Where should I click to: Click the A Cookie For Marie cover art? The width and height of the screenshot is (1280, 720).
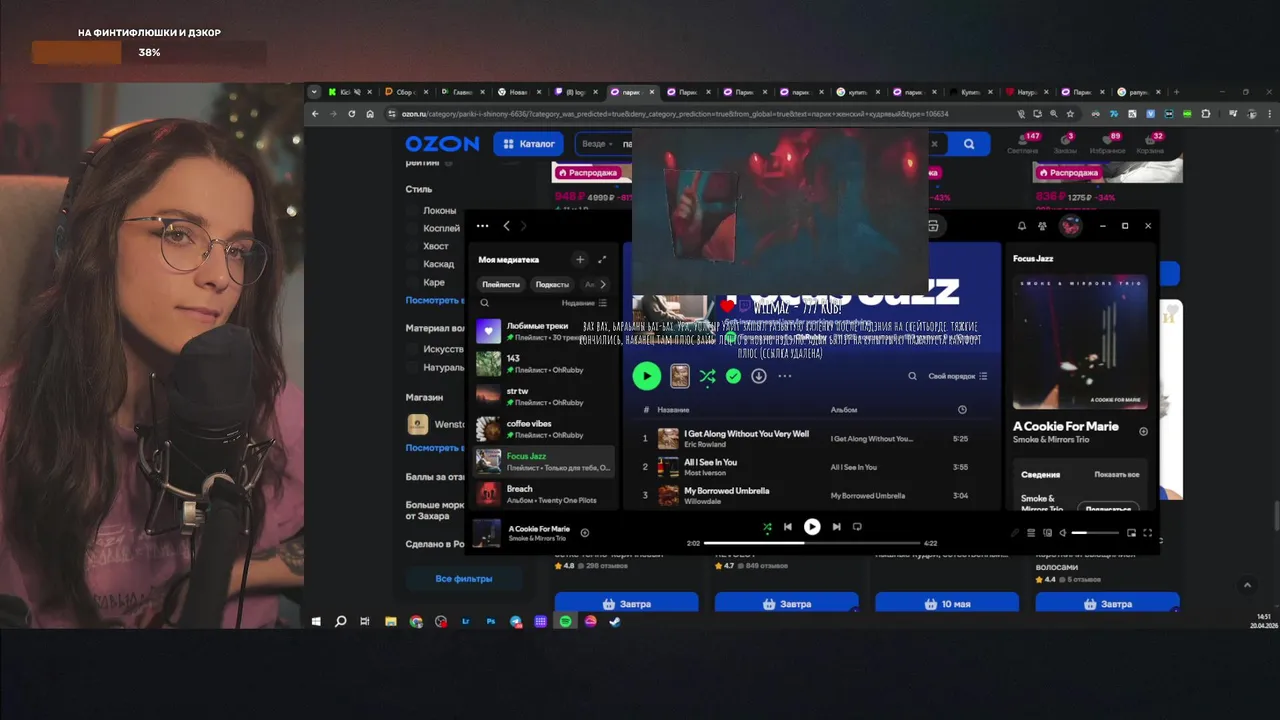coord(1079,342)
